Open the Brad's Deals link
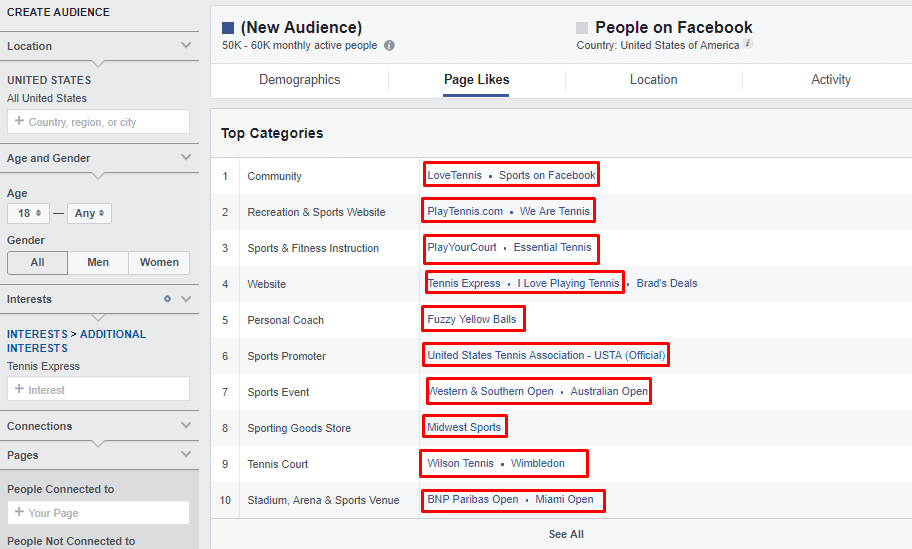912x549 pixels. [x=667, y=283]
